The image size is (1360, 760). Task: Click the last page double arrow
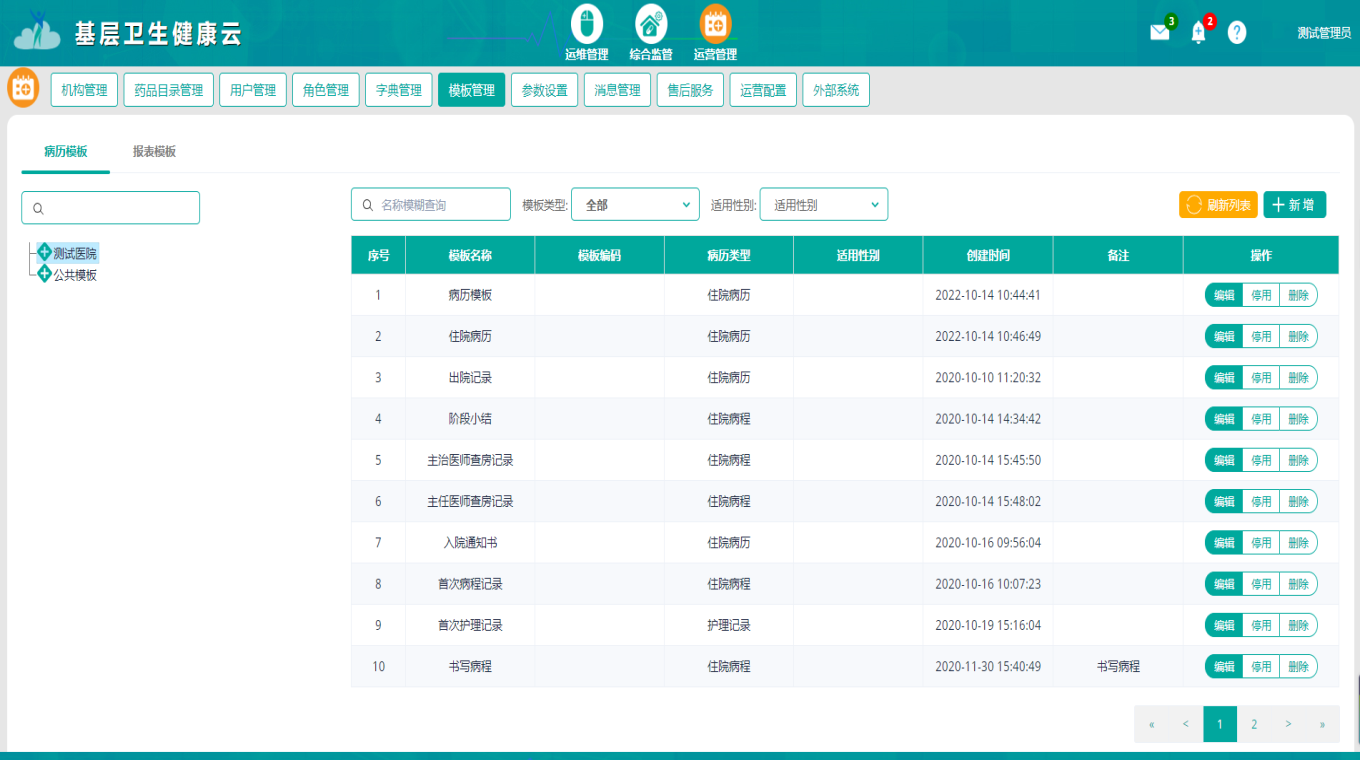pyautogui.click(x=1322, y=724)
